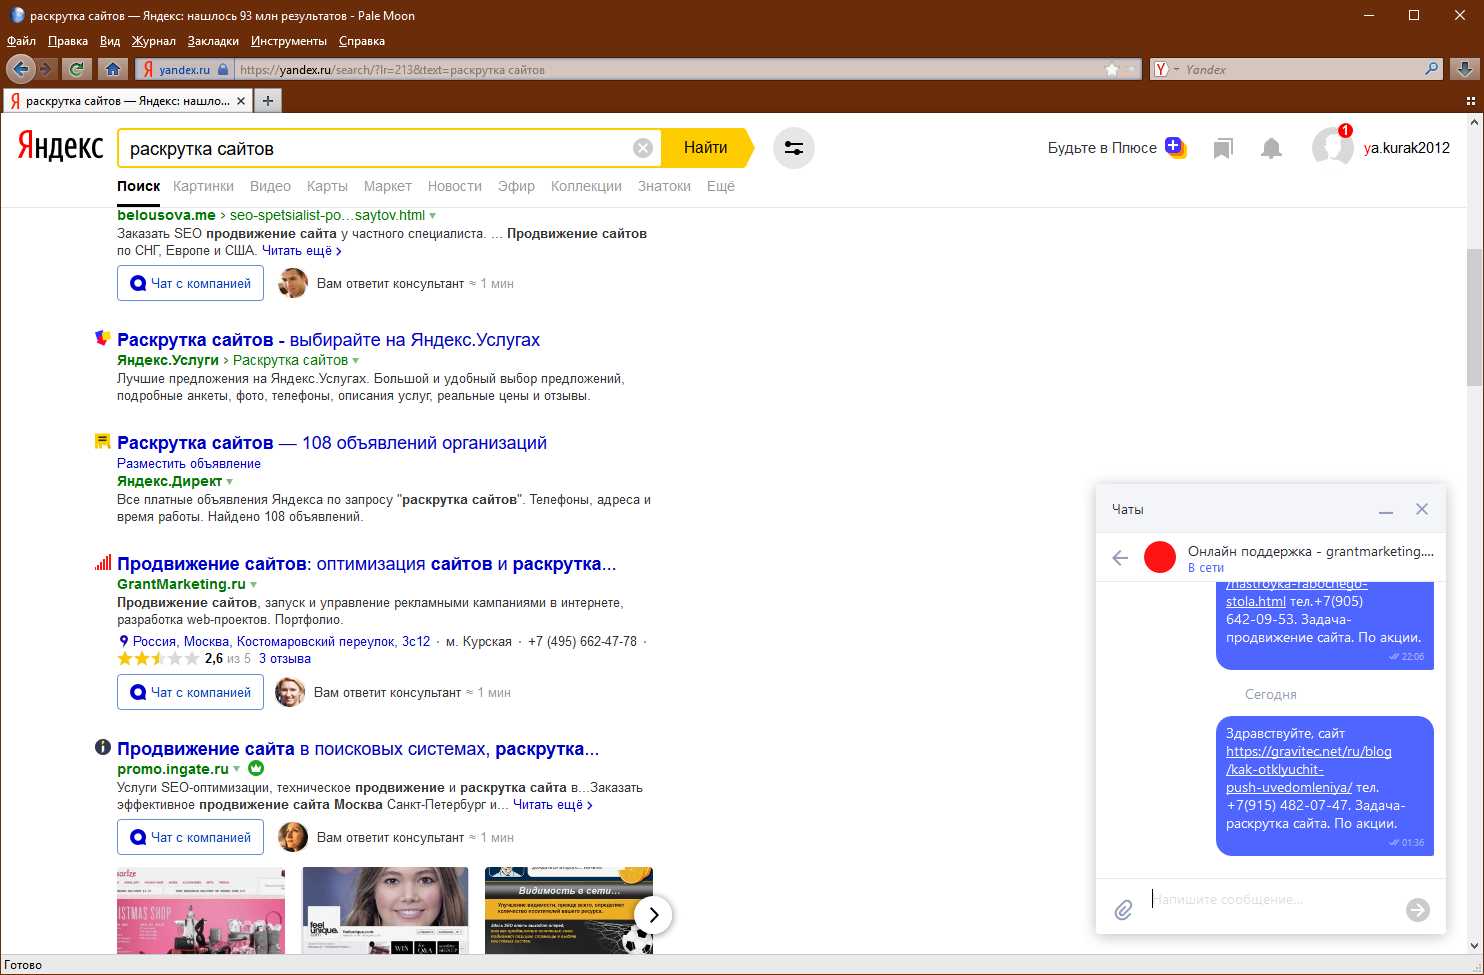Switch to the Картинки search tab
The width and height of the screenshot is (1484, 975).
(x=203, y=186)
